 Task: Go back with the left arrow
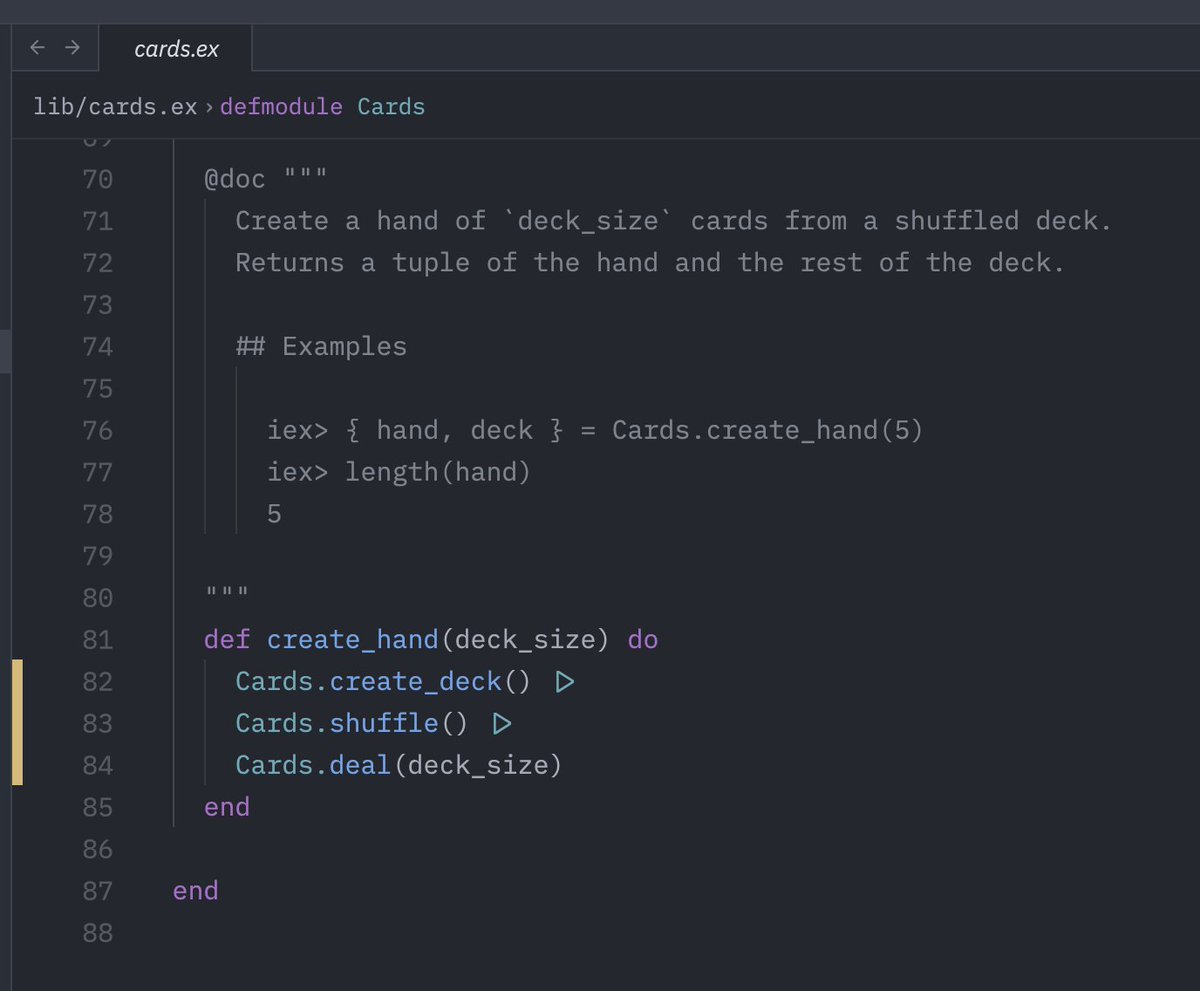click(38, 47)
